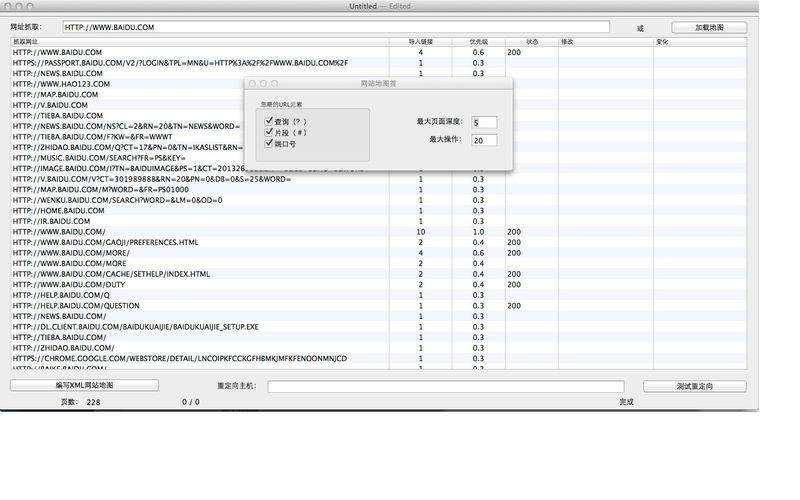This screenshot has width=800, height=500.
Task: Select the HTTP://HOME.BAIDU.COM row
Action: (379, 211)
